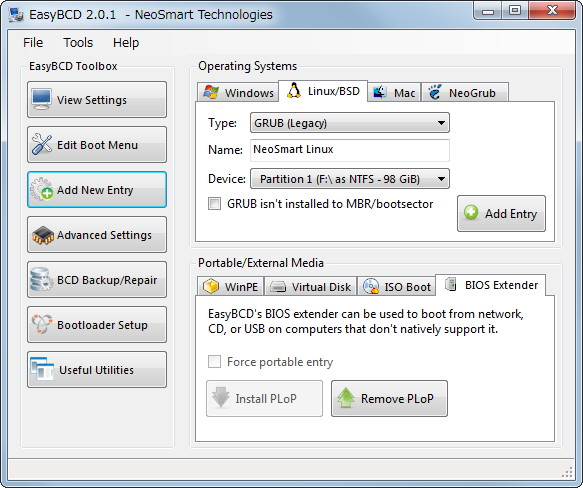
Task: Click the Name field containing NeoSmart Linux
Action: (350, 150)
